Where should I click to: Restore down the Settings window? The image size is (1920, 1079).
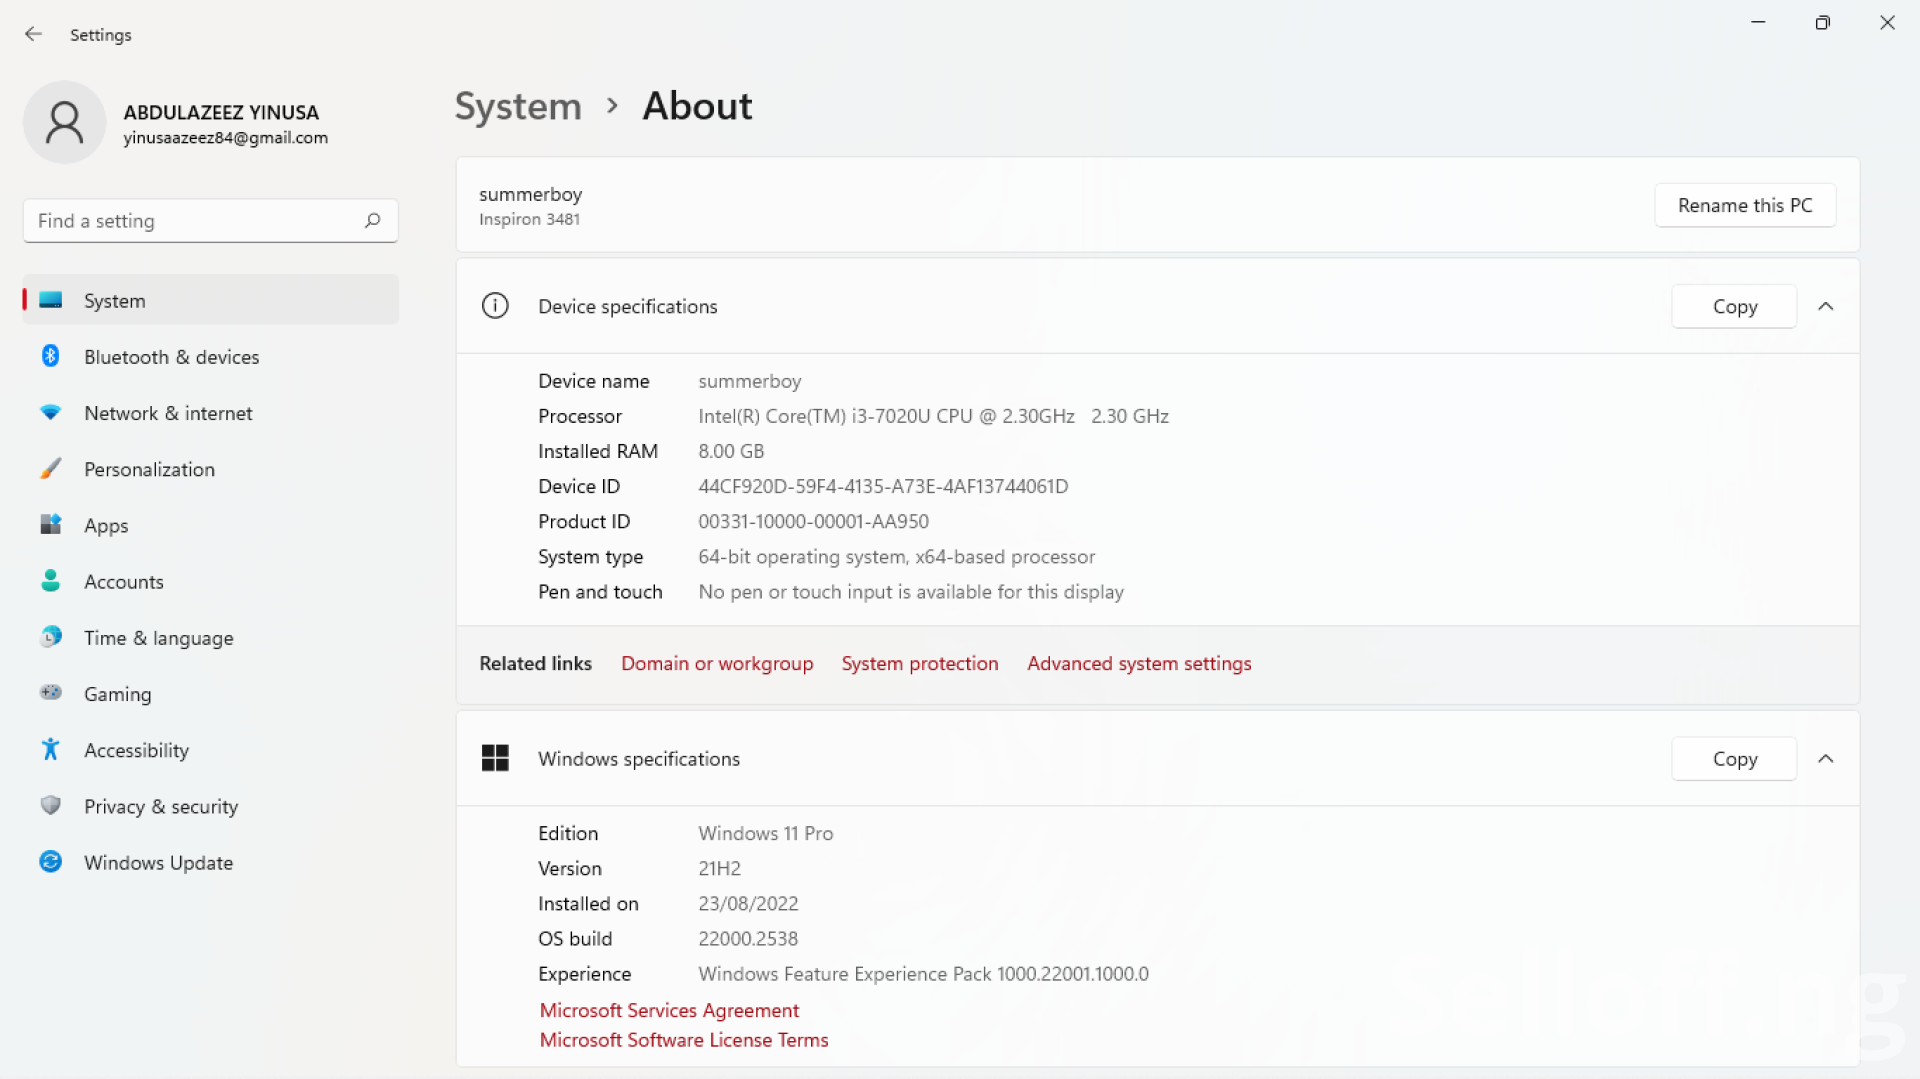1822,22
